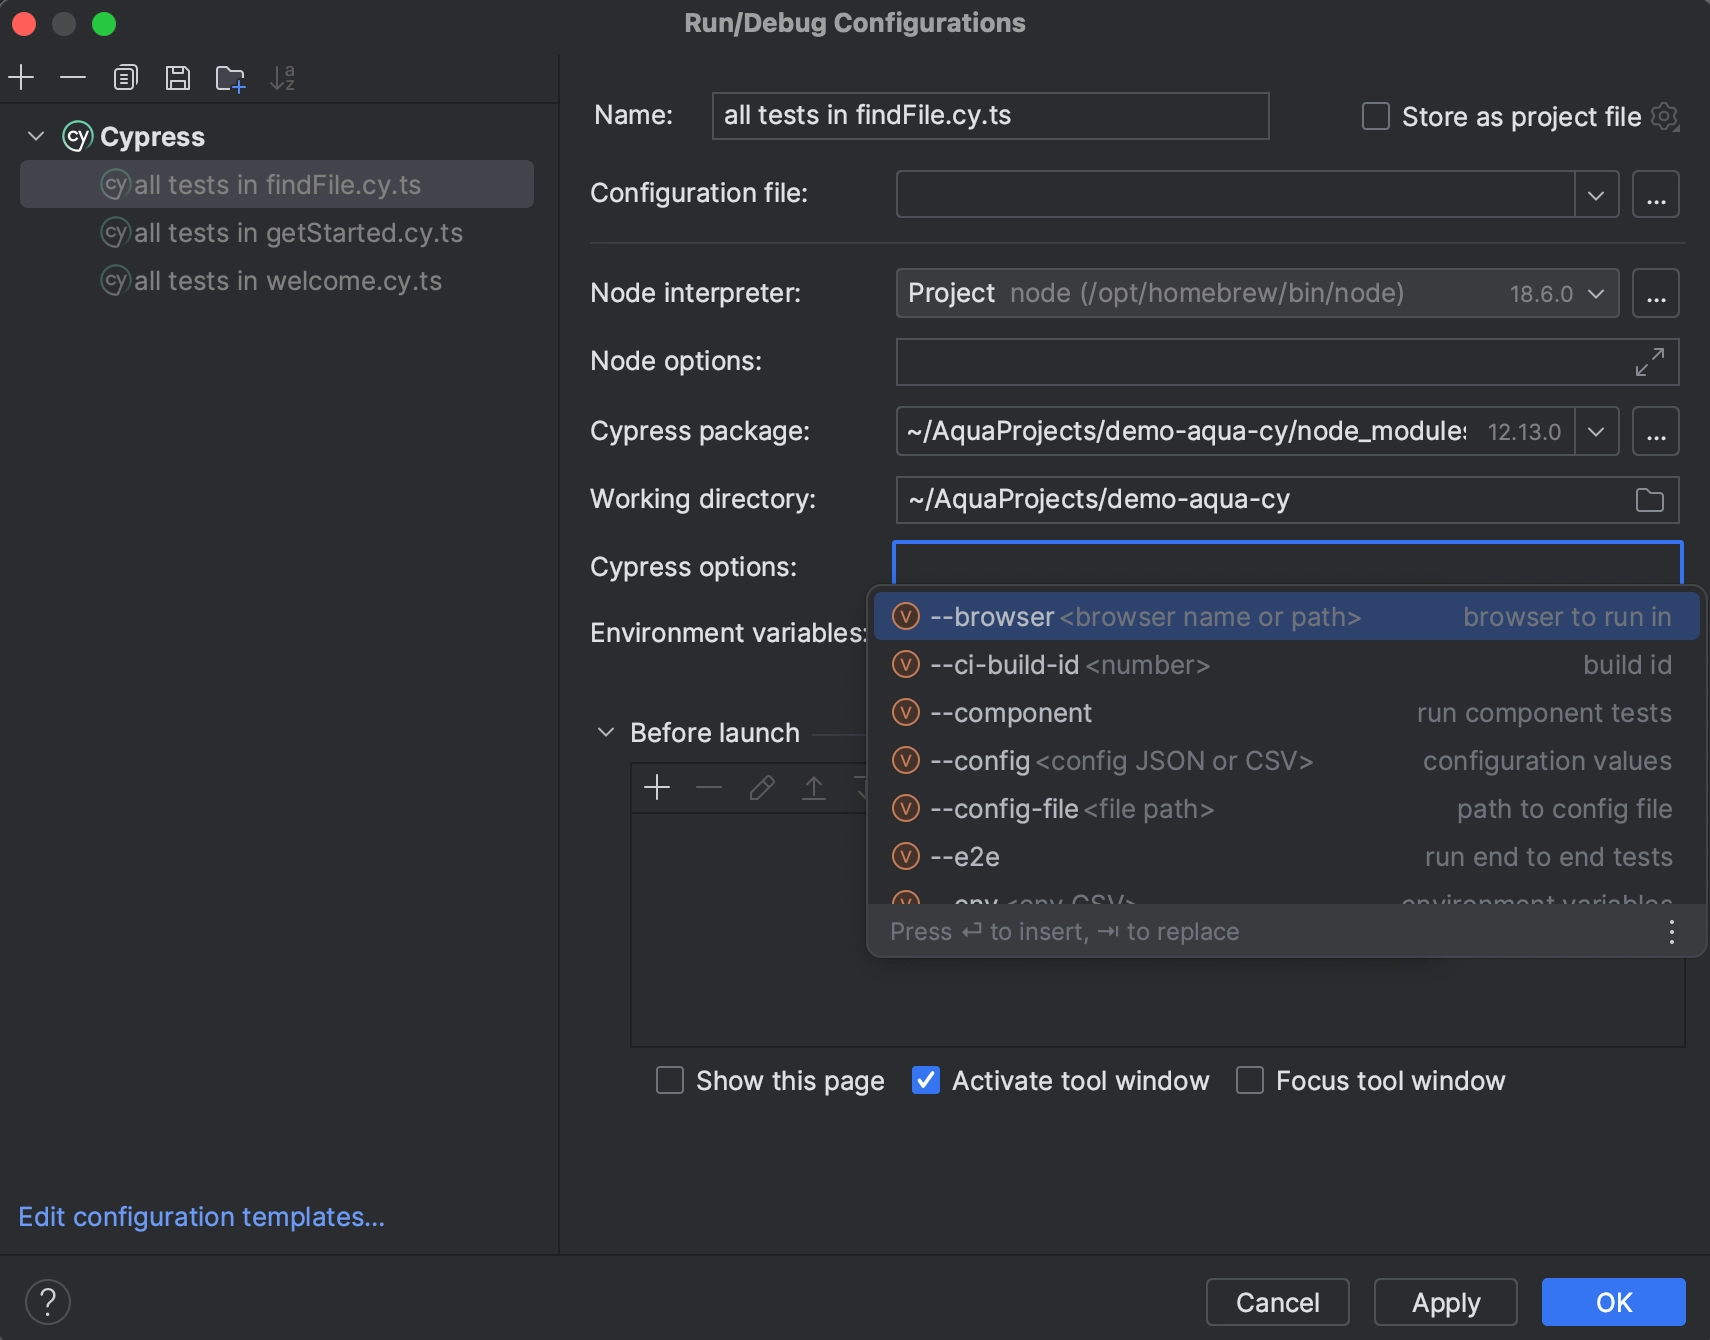The width and height of the screenshot is (1710, 1340).
Task: Sort configurations alphabetically
Action: [283, 77]
